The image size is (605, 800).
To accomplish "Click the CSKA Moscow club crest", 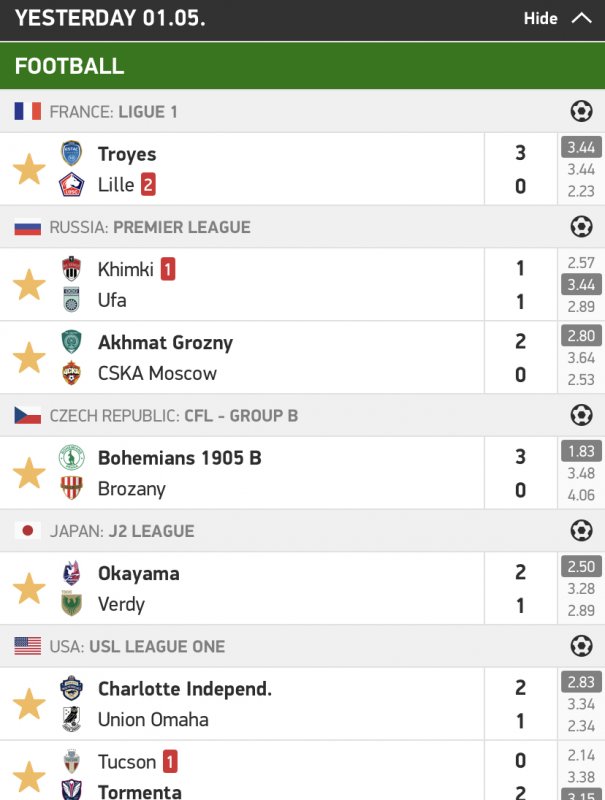I will [x=72, y=373].
